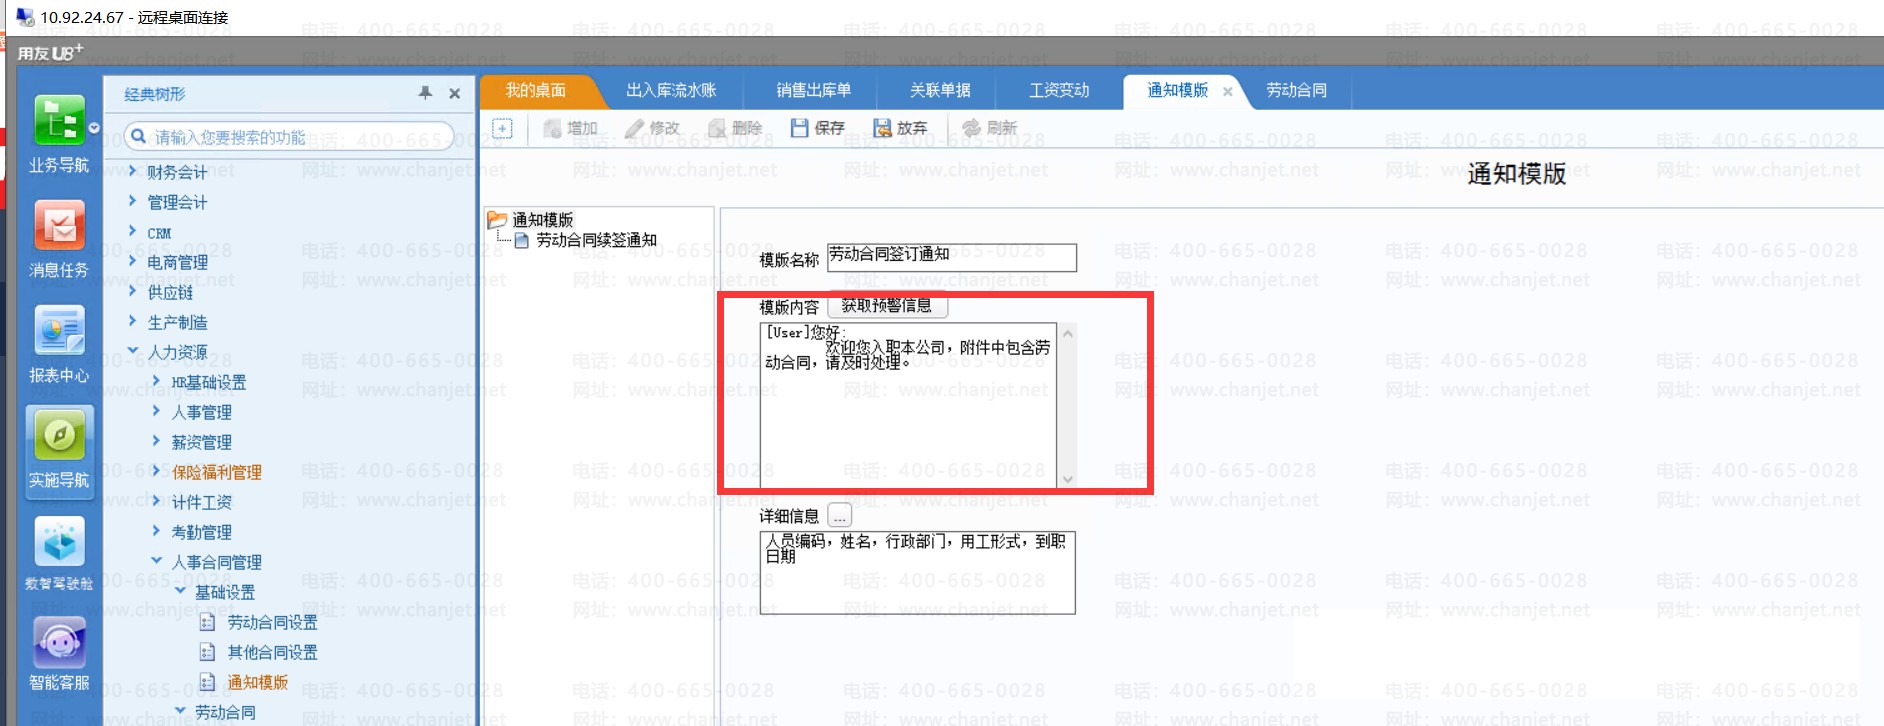Open the orange 通知模版 item in the navigation tree

[x=257, y=683]
